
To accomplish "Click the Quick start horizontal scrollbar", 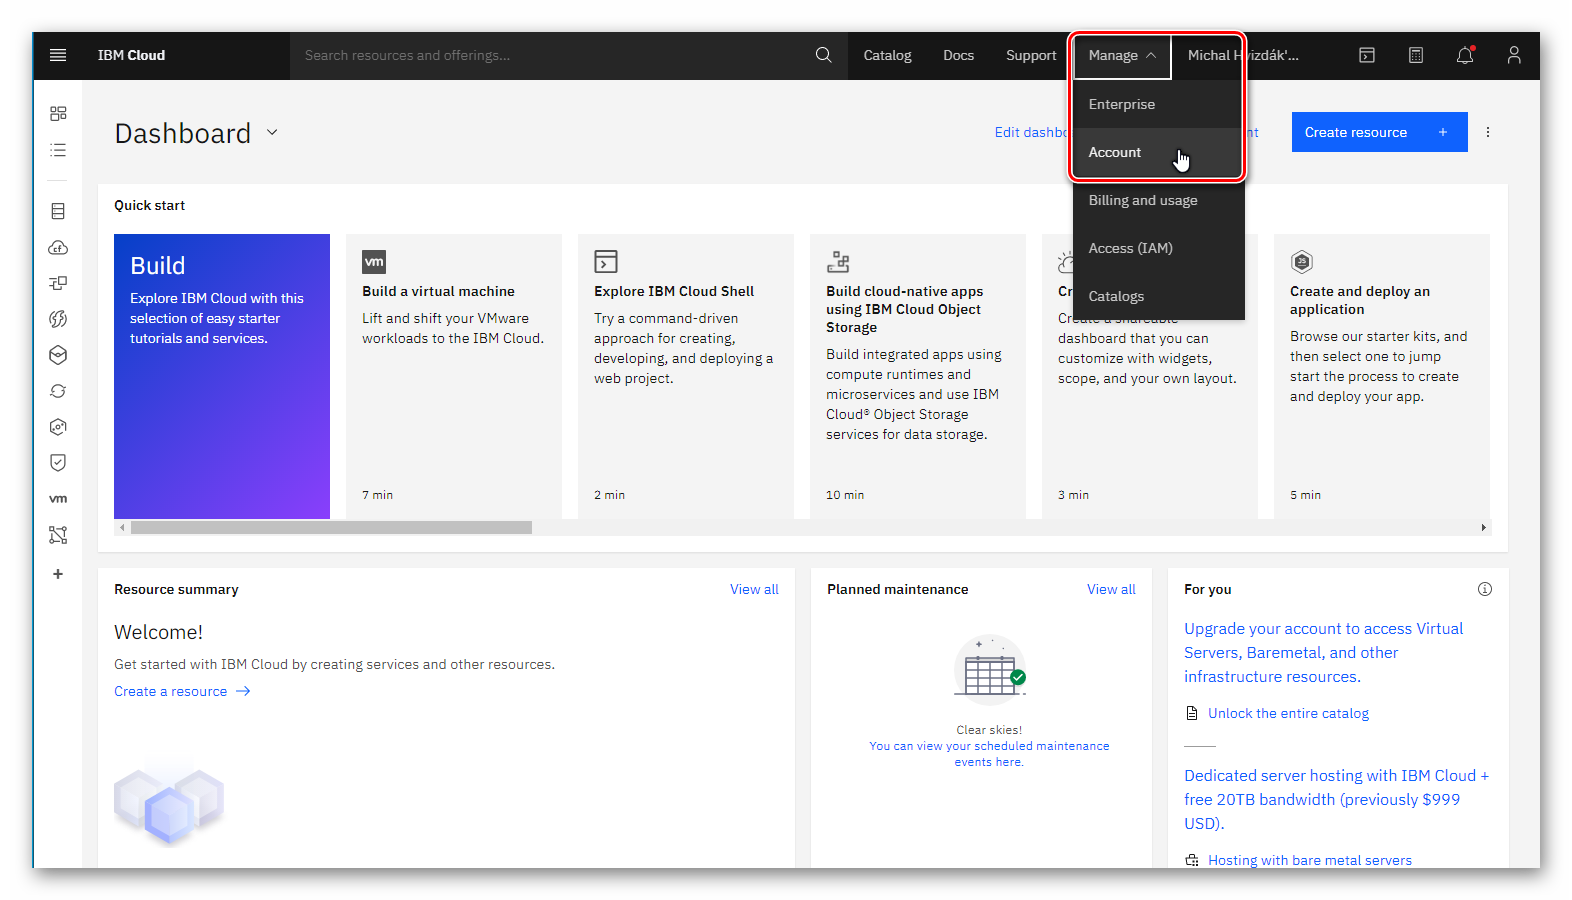I will click(331, 527).
